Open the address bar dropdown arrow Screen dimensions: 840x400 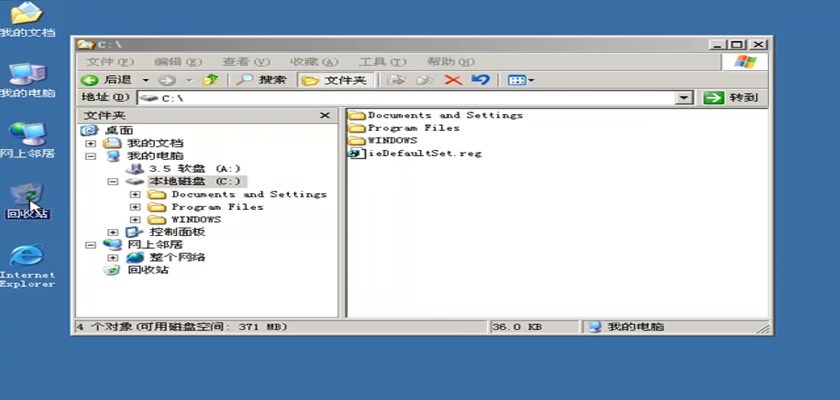click(685, 98)
